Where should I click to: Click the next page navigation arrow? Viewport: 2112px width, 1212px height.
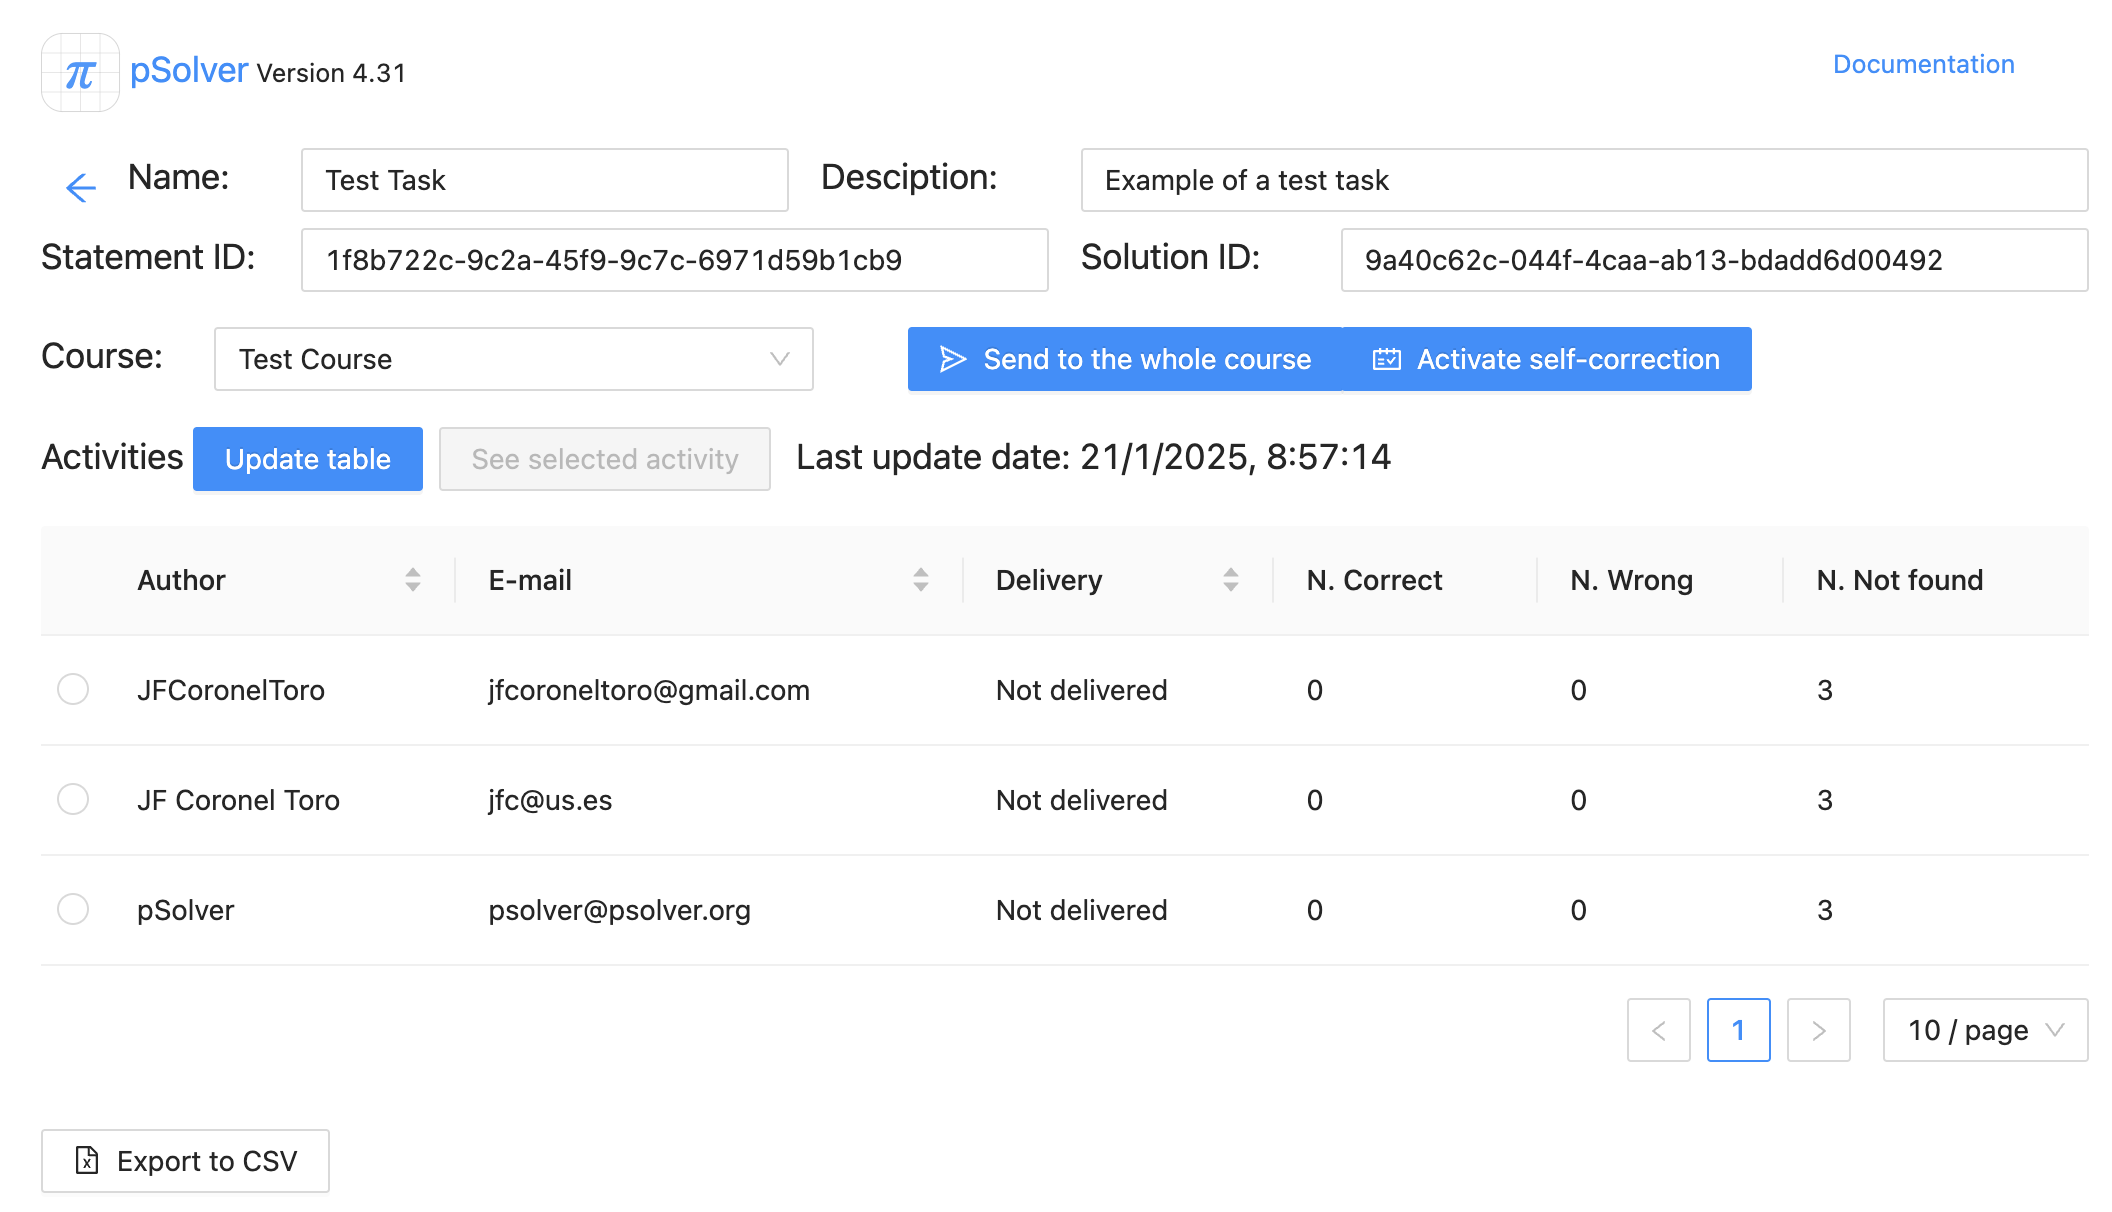point(1819,1029)
